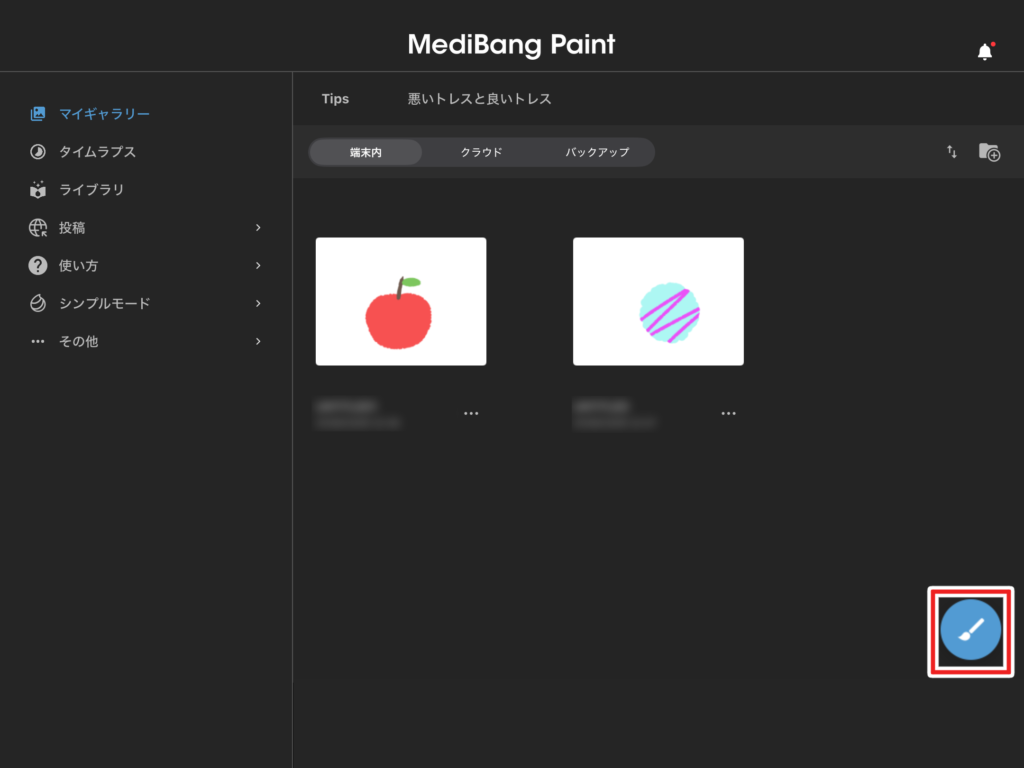
Task: Open the red apple artwork thumbnail
Action: [401, 301]
